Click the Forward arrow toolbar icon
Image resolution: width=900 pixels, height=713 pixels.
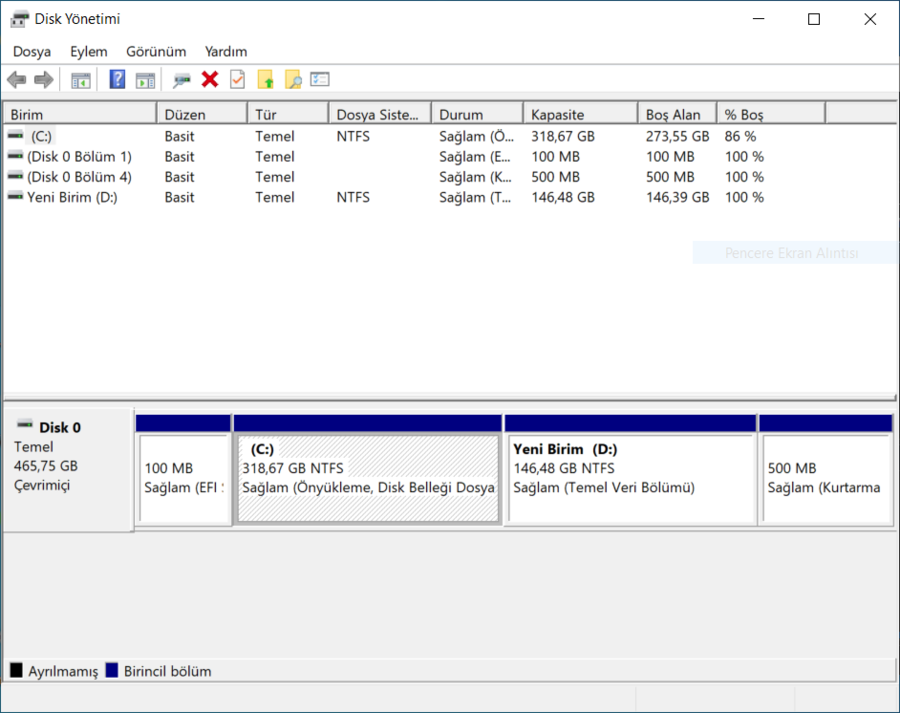coord(43,80)
